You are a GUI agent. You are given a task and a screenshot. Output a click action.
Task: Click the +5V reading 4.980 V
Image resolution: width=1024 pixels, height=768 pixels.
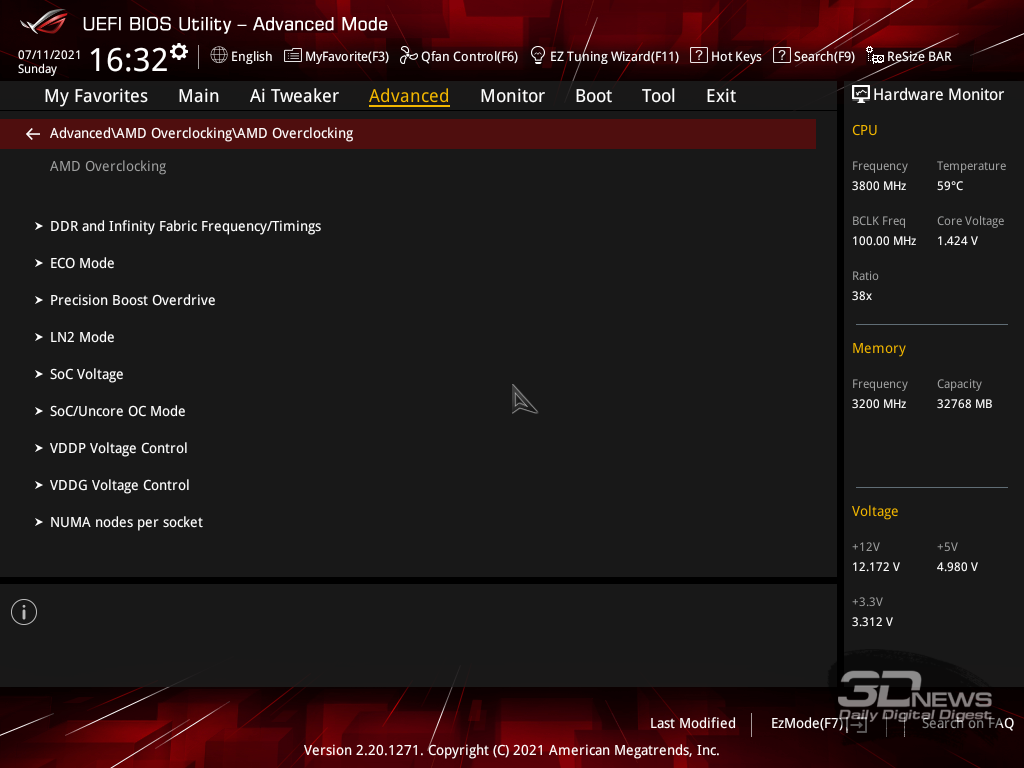957,566
